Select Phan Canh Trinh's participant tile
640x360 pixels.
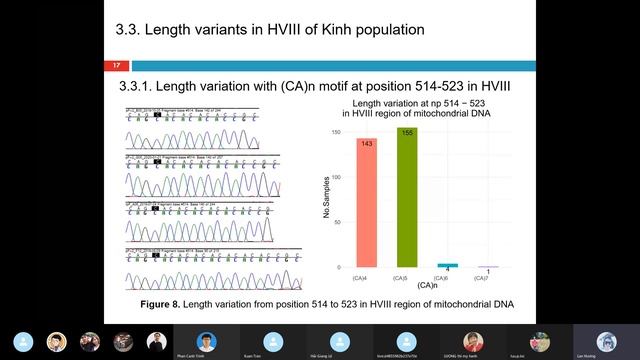pyautogui.click(x=207, y=342)
